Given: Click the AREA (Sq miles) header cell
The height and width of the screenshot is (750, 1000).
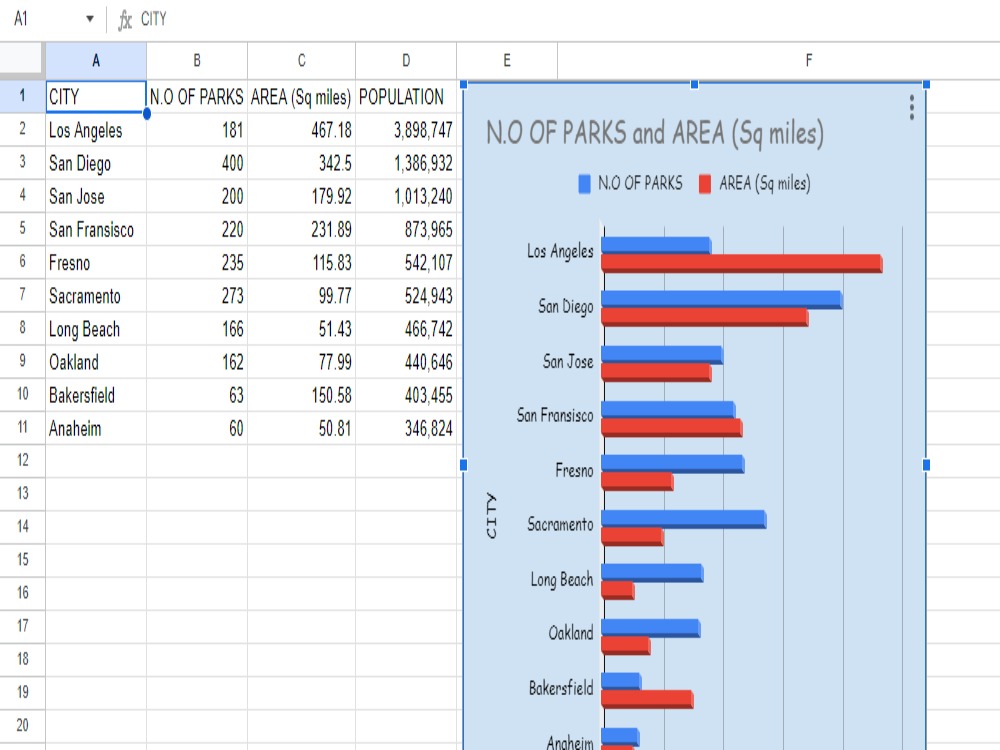Looking at the screenshot, I should [302, 97].
